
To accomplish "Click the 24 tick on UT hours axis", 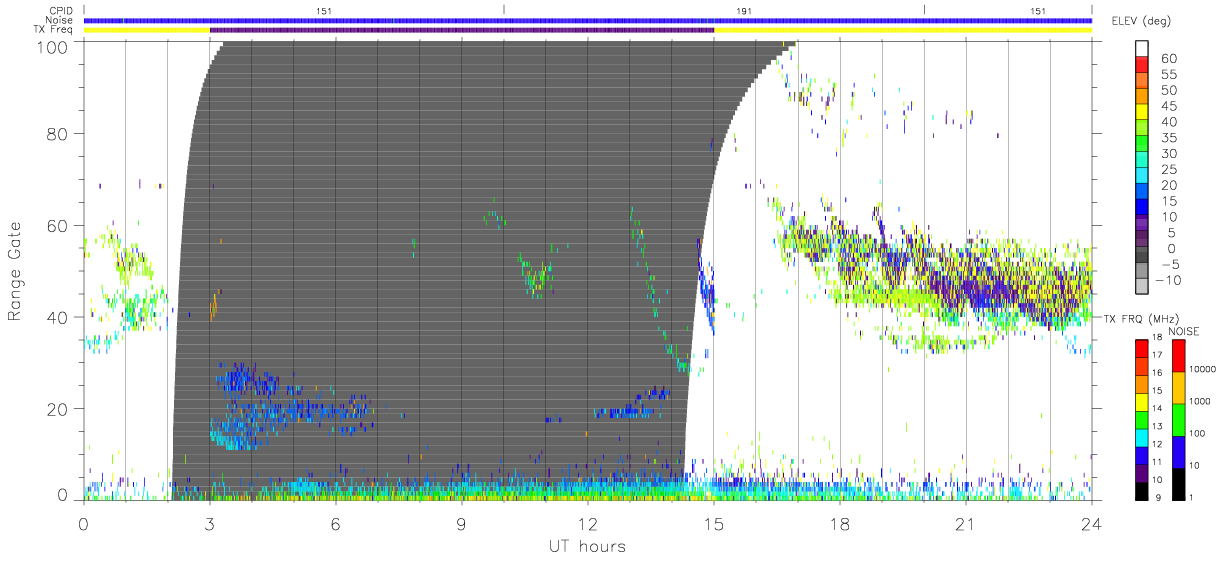I will 1092,523.
